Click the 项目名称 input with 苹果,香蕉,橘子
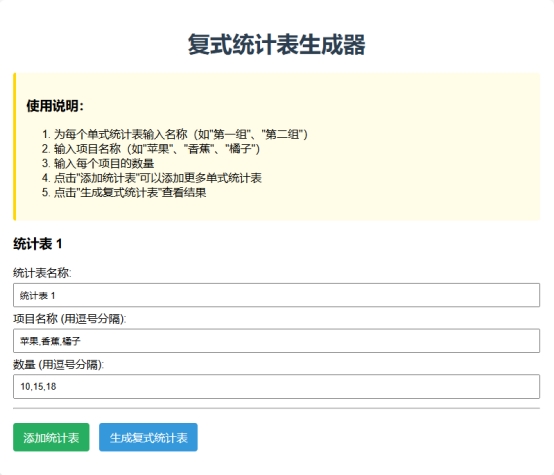Viewport: 554px width, 475px height. (x=277, y=341)
